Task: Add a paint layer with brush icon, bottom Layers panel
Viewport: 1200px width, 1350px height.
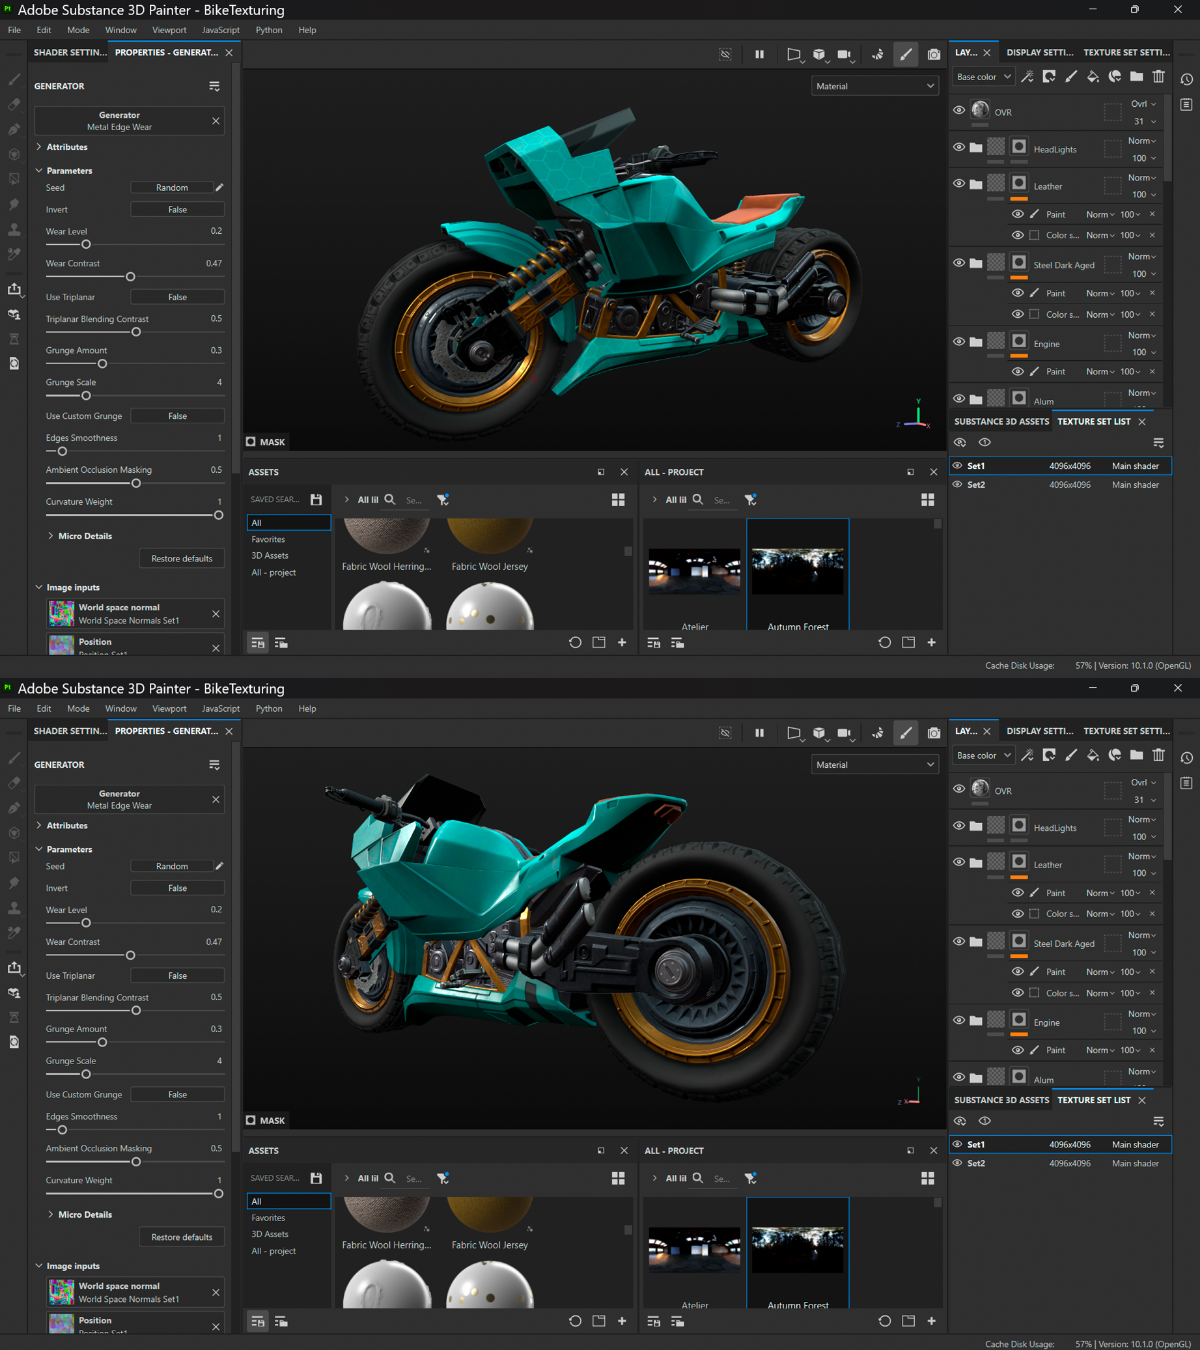Action: pos(1071,755)
